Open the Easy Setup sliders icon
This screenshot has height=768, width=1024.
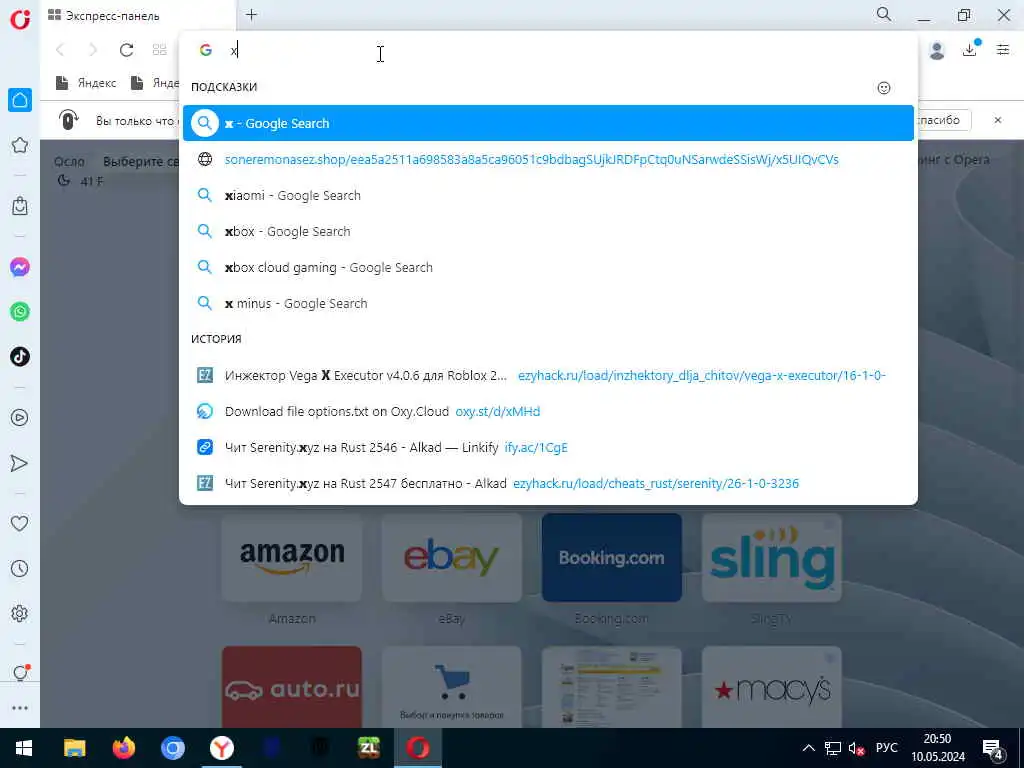coord(1003,50)
